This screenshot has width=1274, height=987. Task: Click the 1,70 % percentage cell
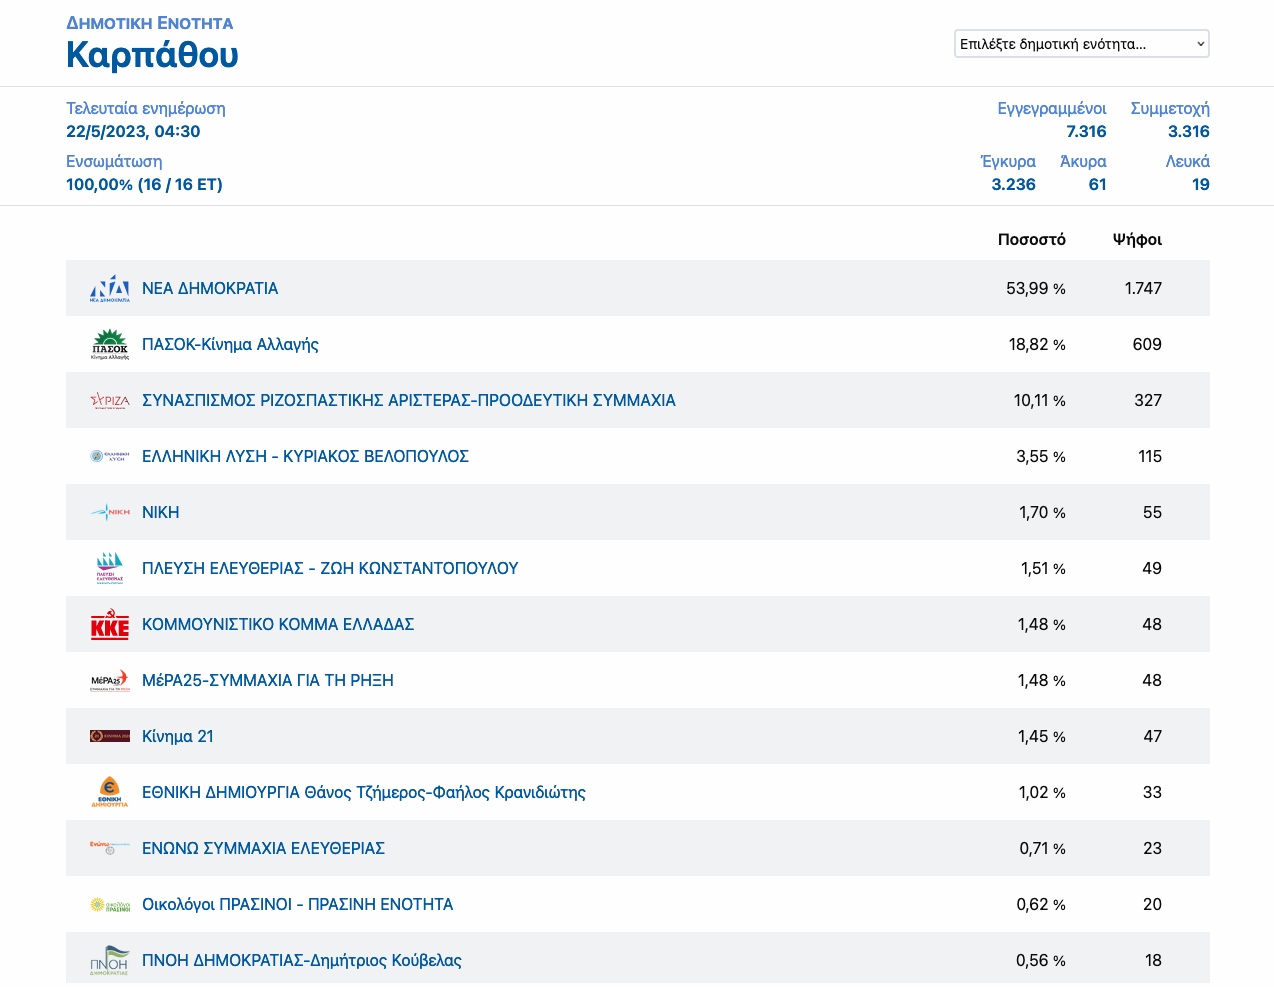[x=1042, y=512]
